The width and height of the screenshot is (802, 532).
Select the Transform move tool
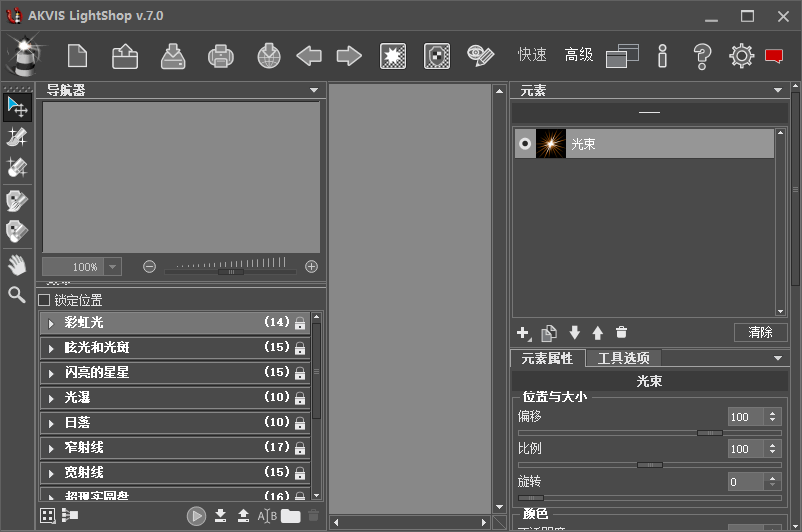click(17, 107)
